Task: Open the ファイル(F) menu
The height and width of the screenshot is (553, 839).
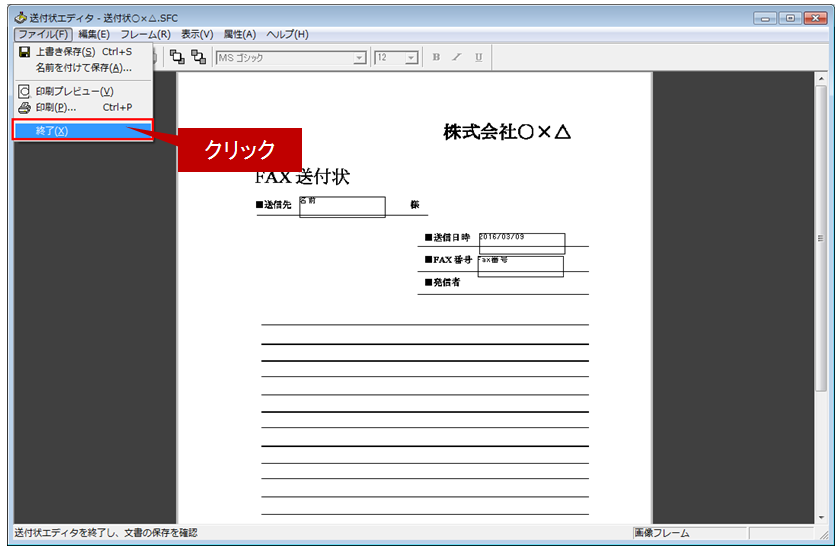Action: pos(43,34)
